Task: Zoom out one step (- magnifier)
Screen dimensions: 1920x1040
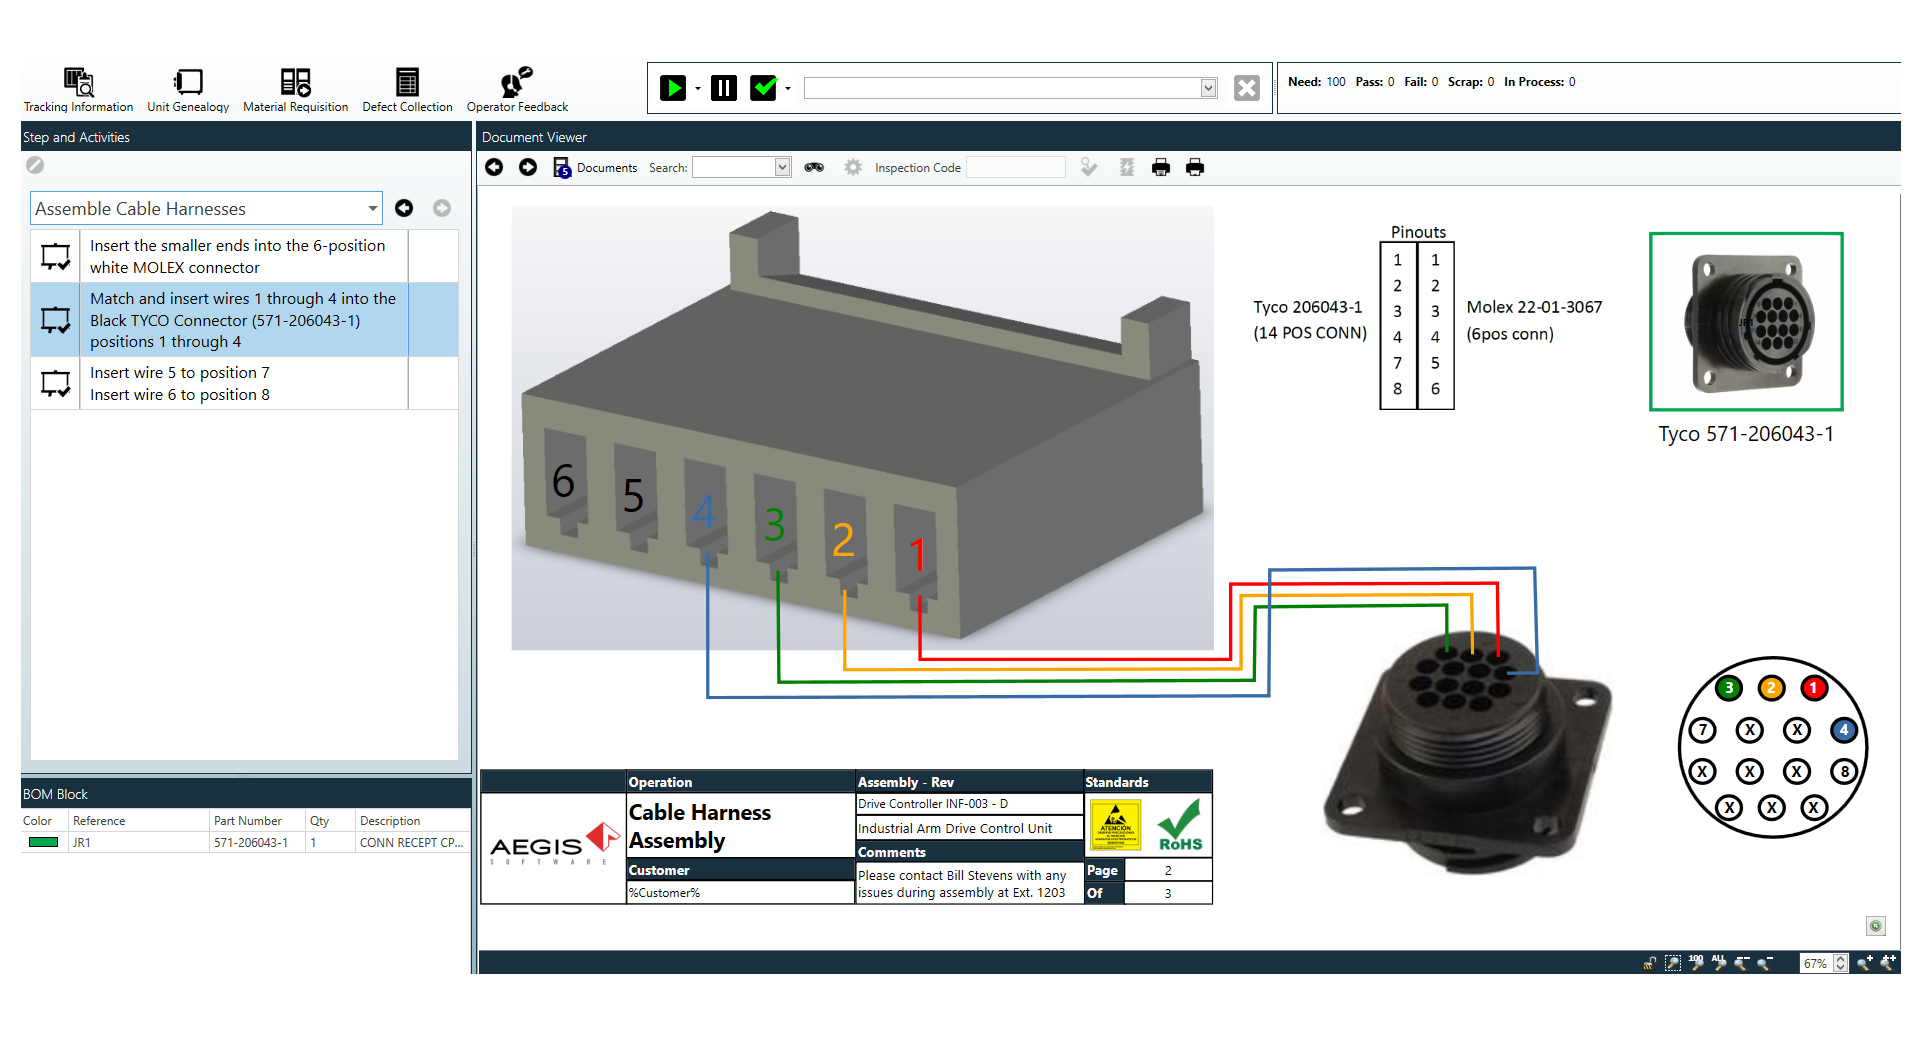Action: pyautogui.click(x=1765, y=963)
